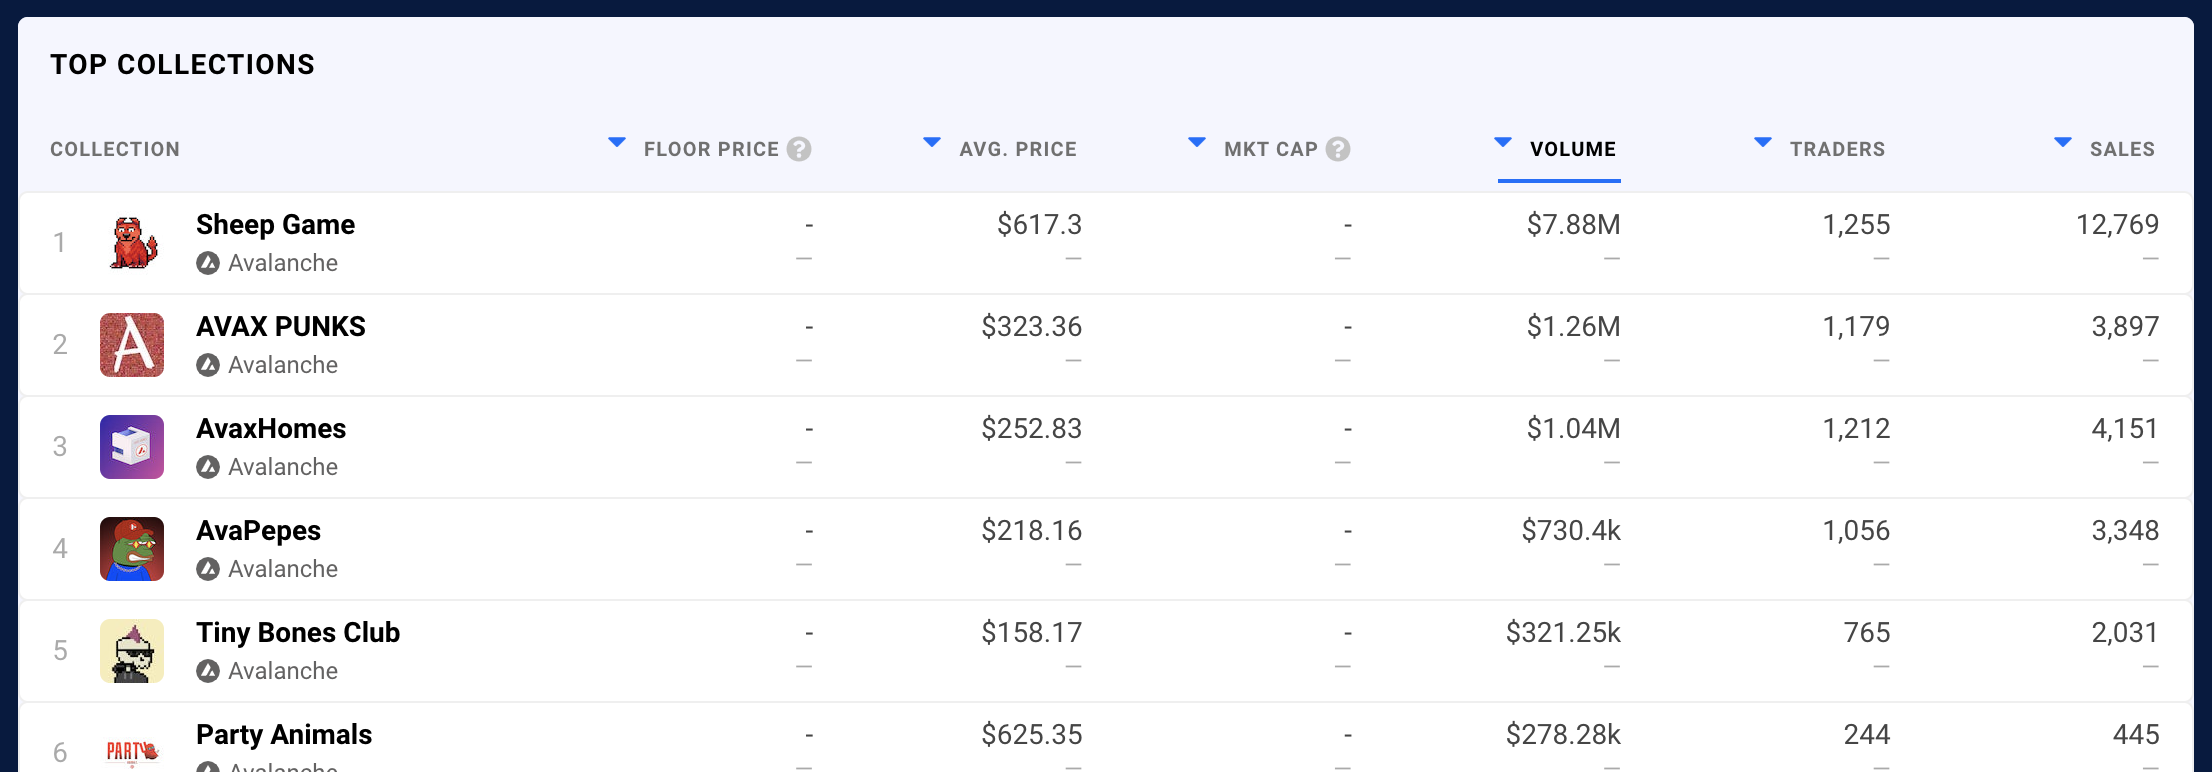Click the Tiny Bones Club skull avatar
Screen dimensions: 2212x772
[x=132, y=651]
